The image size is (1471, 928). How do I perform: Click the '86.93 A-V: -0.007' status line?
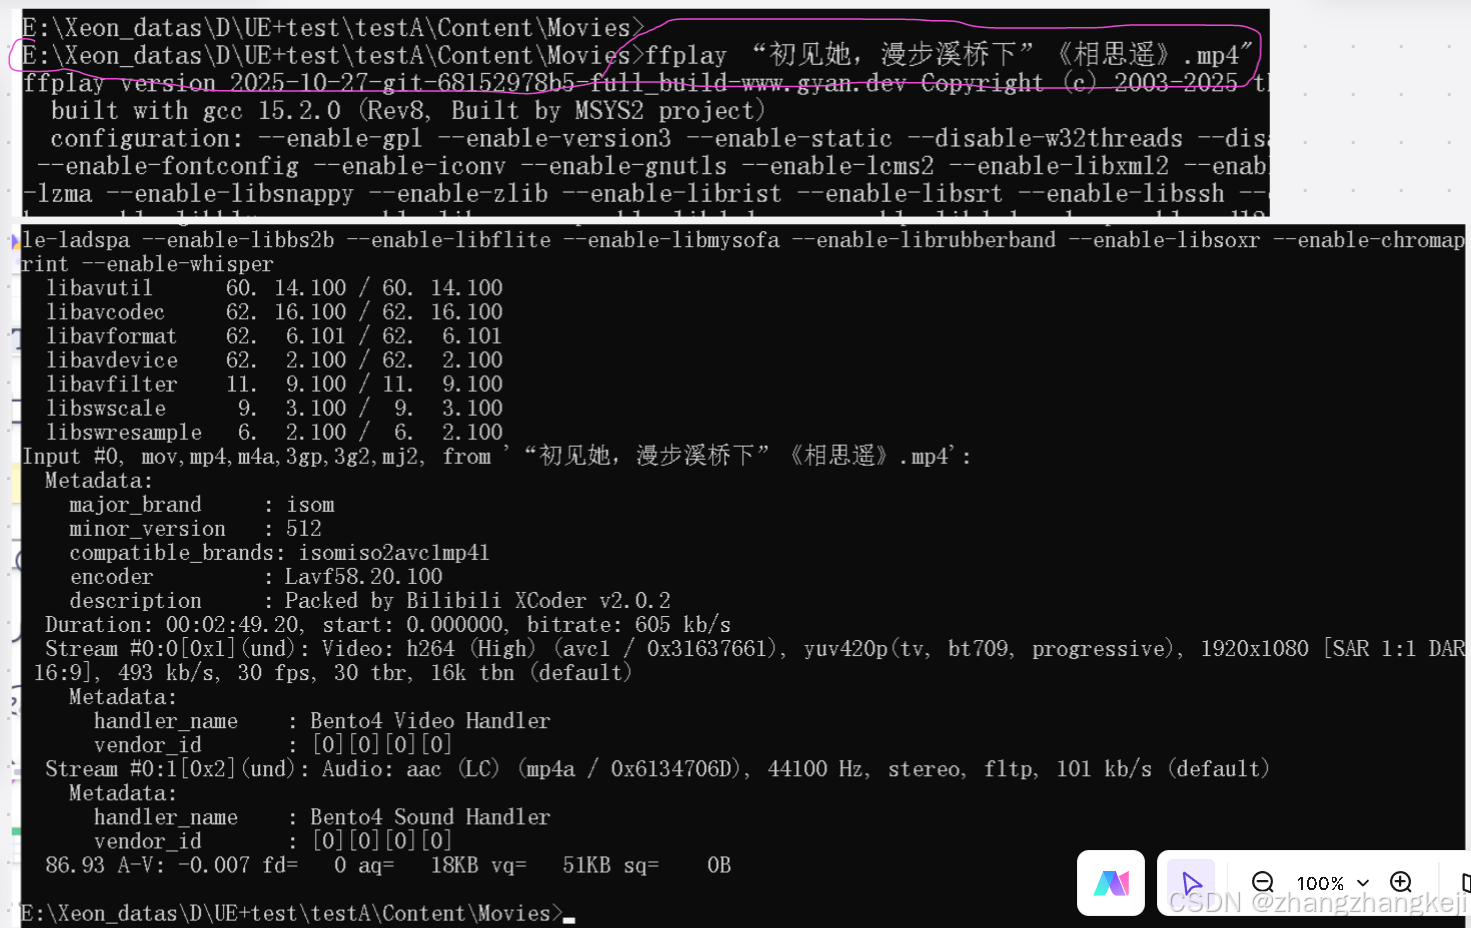click(x=388, y=865)
